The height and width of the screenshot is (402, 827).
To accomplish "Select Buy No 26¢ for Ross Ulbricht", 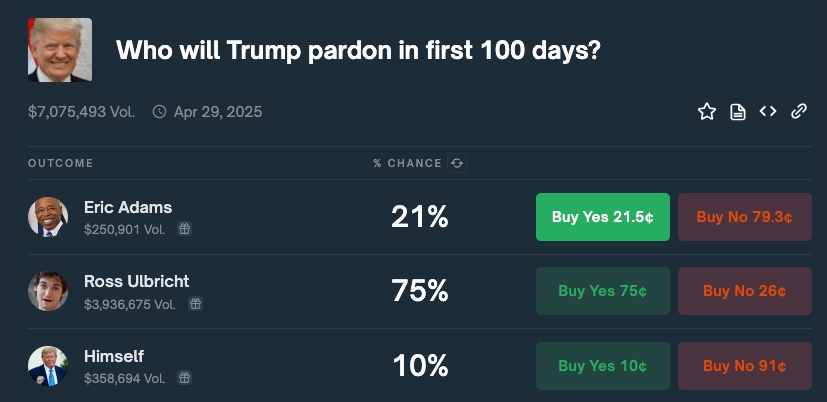I will click(745, 291).
